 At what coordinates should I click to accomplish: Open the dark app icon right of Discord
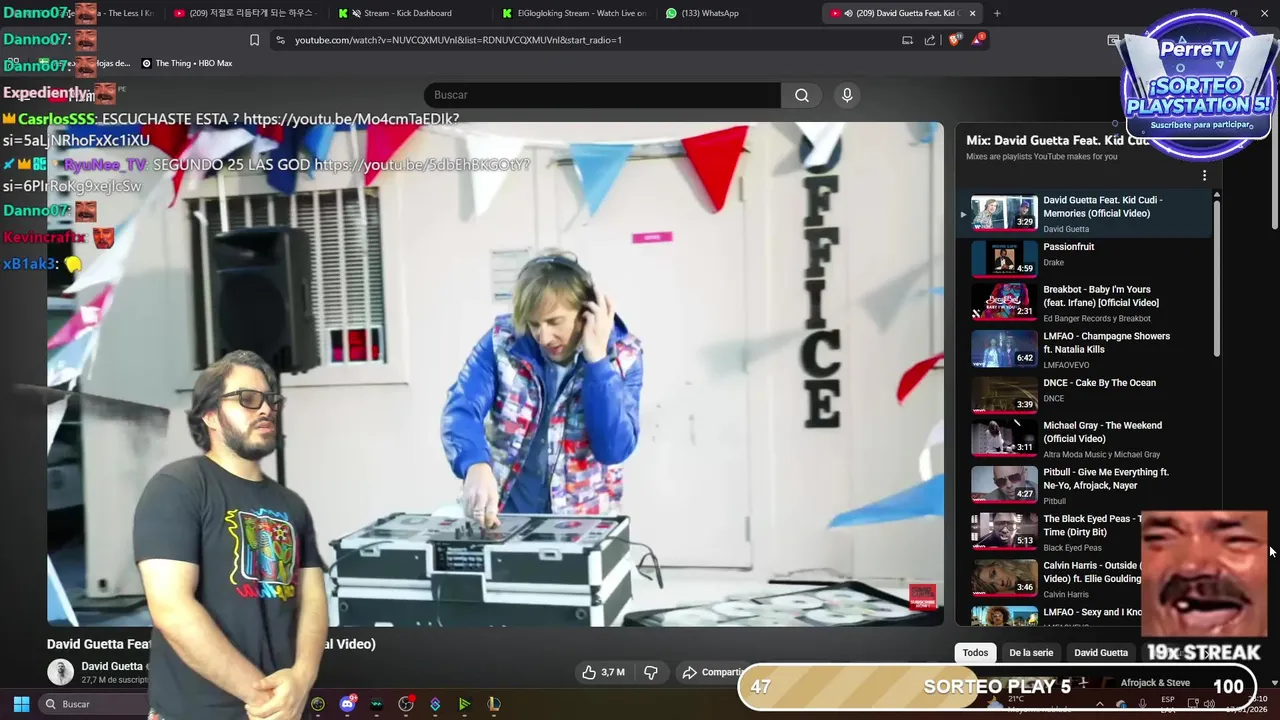(376, 704)
